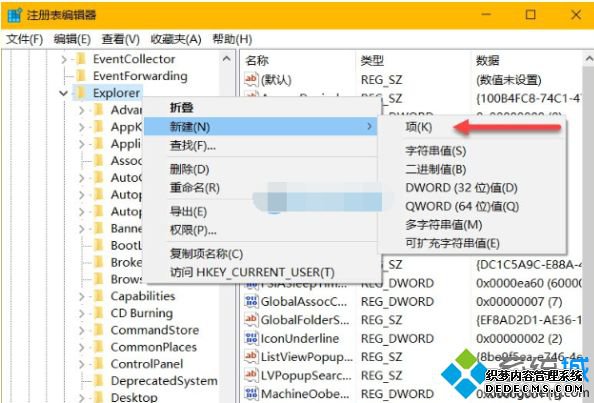Click the GlobalAssocC... DWORD value icon
The width and height of the screenshot is (594, 403).
[x=251, y=301]
